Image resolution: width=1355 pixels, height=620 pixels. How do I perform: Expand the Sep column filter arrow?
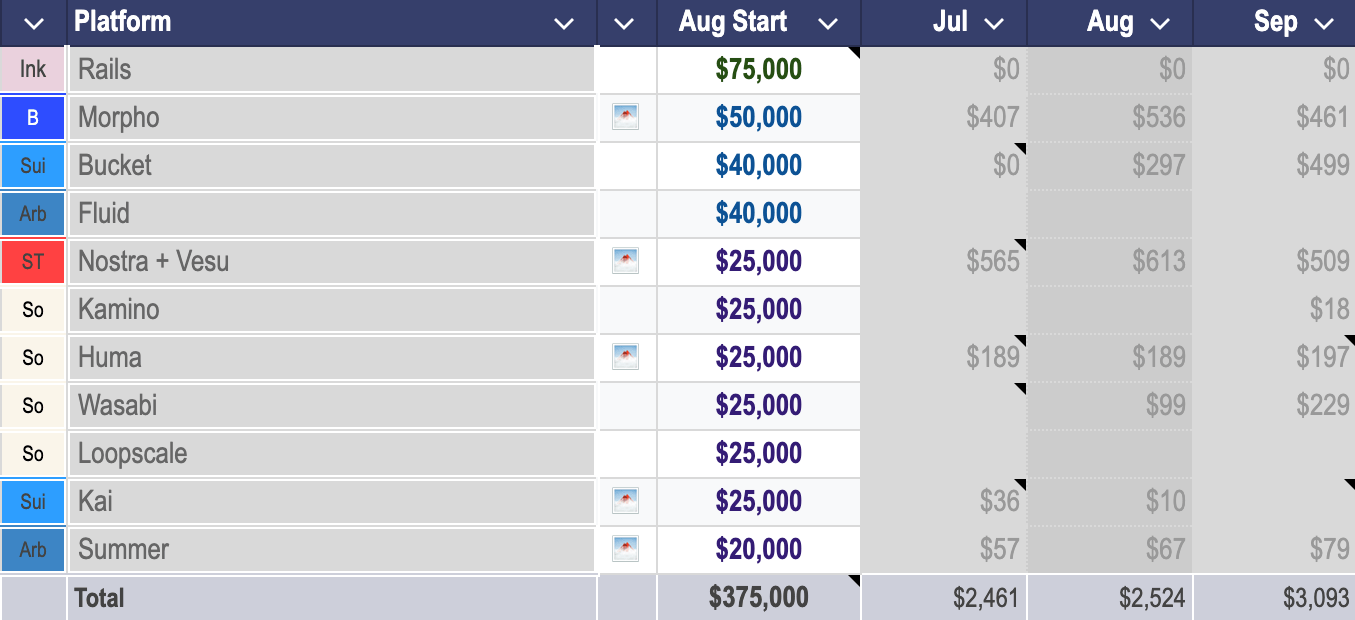1325,23
